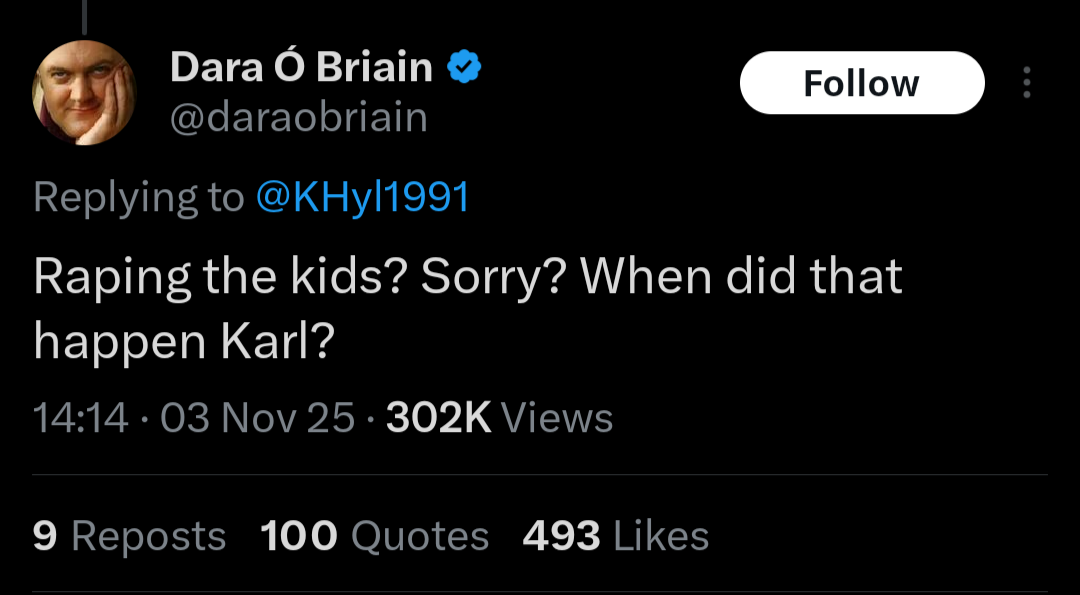Click the blue verified checkmark badge
Screen dimensions: 1080x595
464,68
